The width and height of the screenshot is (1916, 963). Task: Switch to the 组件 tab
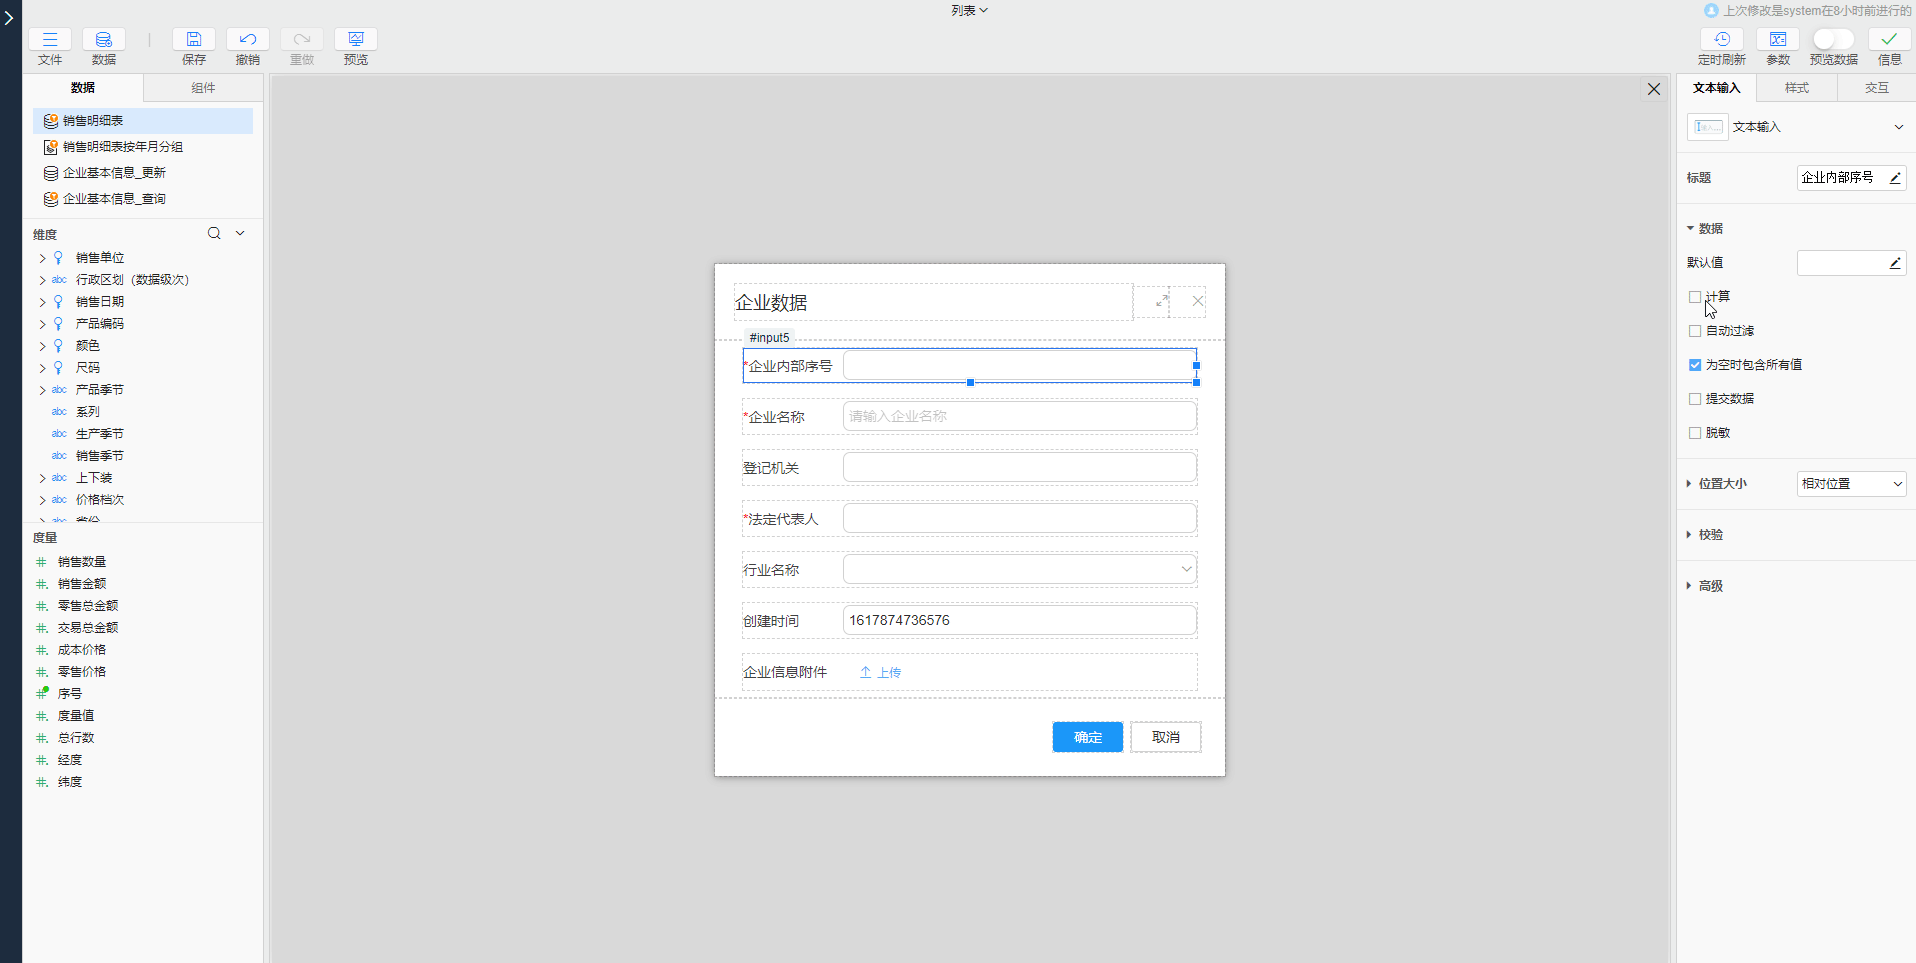[x=203, y=88]
